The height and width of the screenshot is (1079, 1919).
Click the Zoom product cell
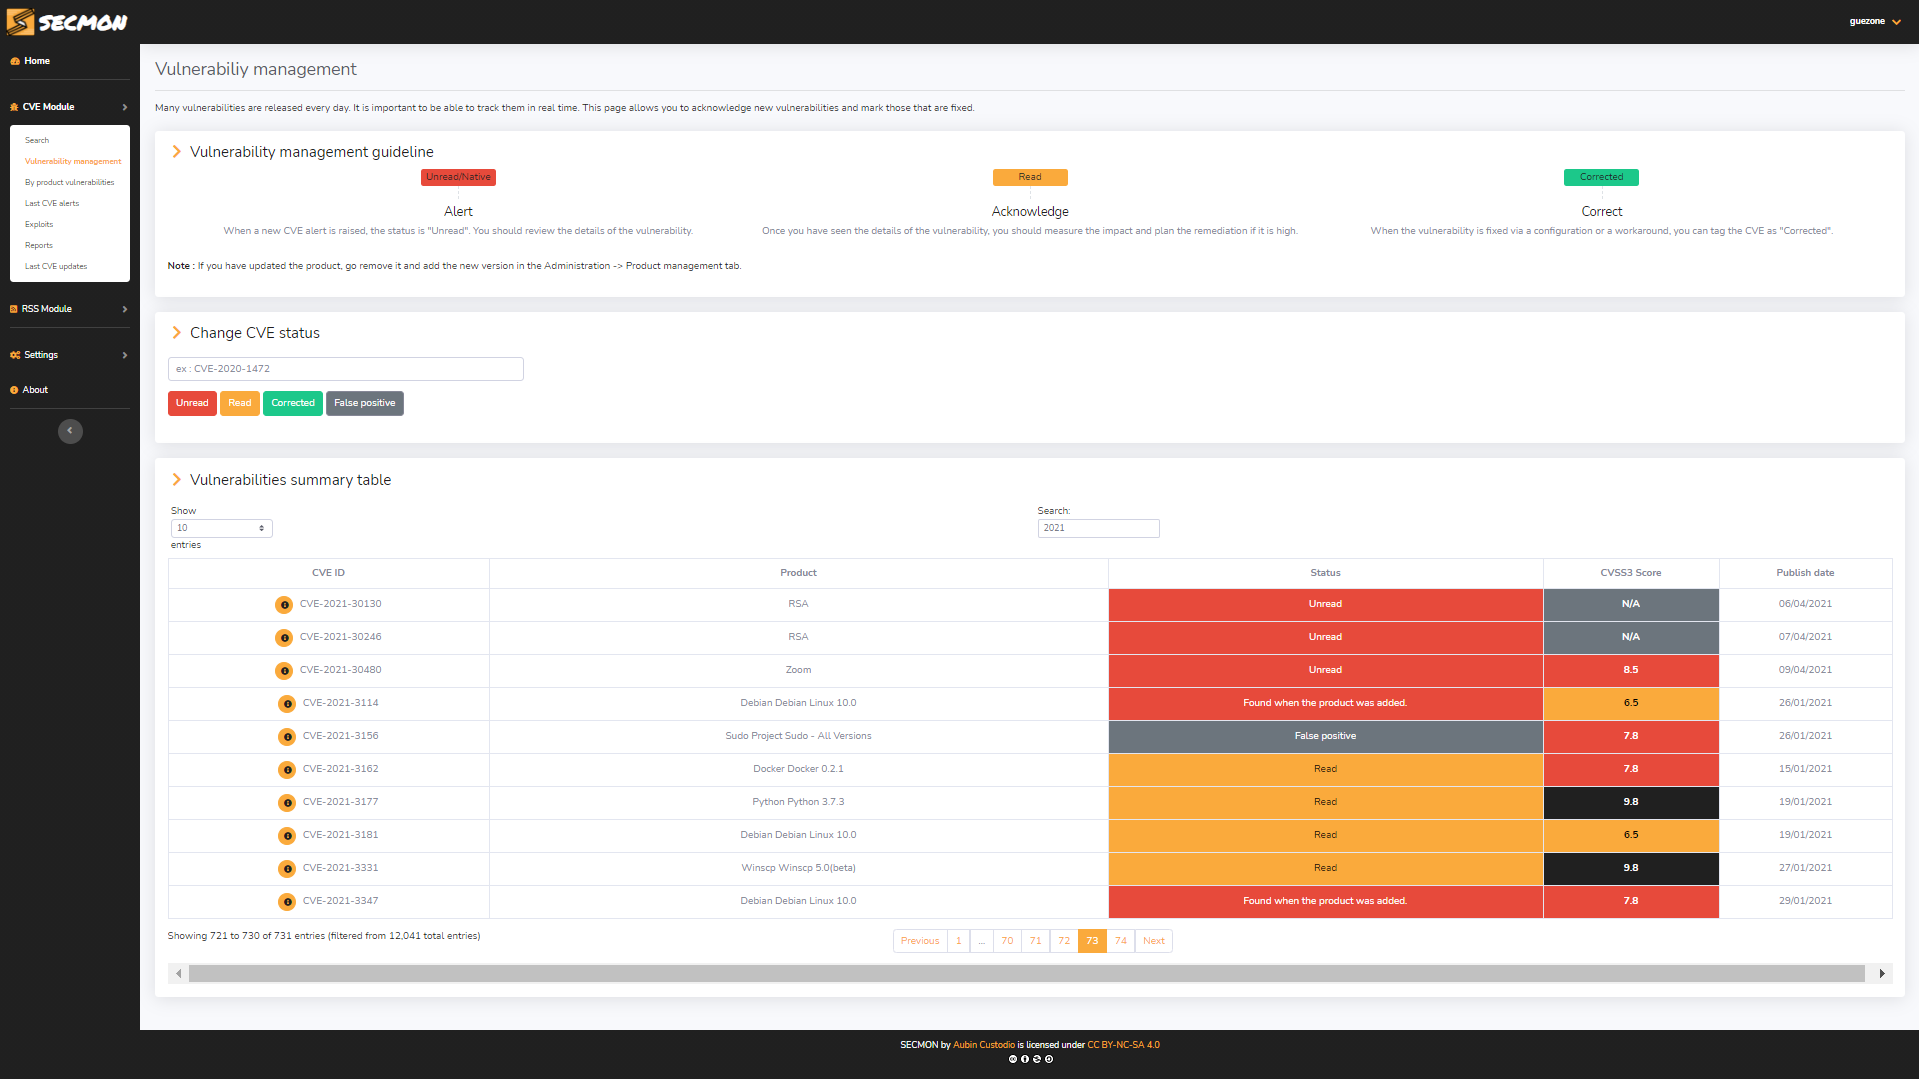pos(798,670)
